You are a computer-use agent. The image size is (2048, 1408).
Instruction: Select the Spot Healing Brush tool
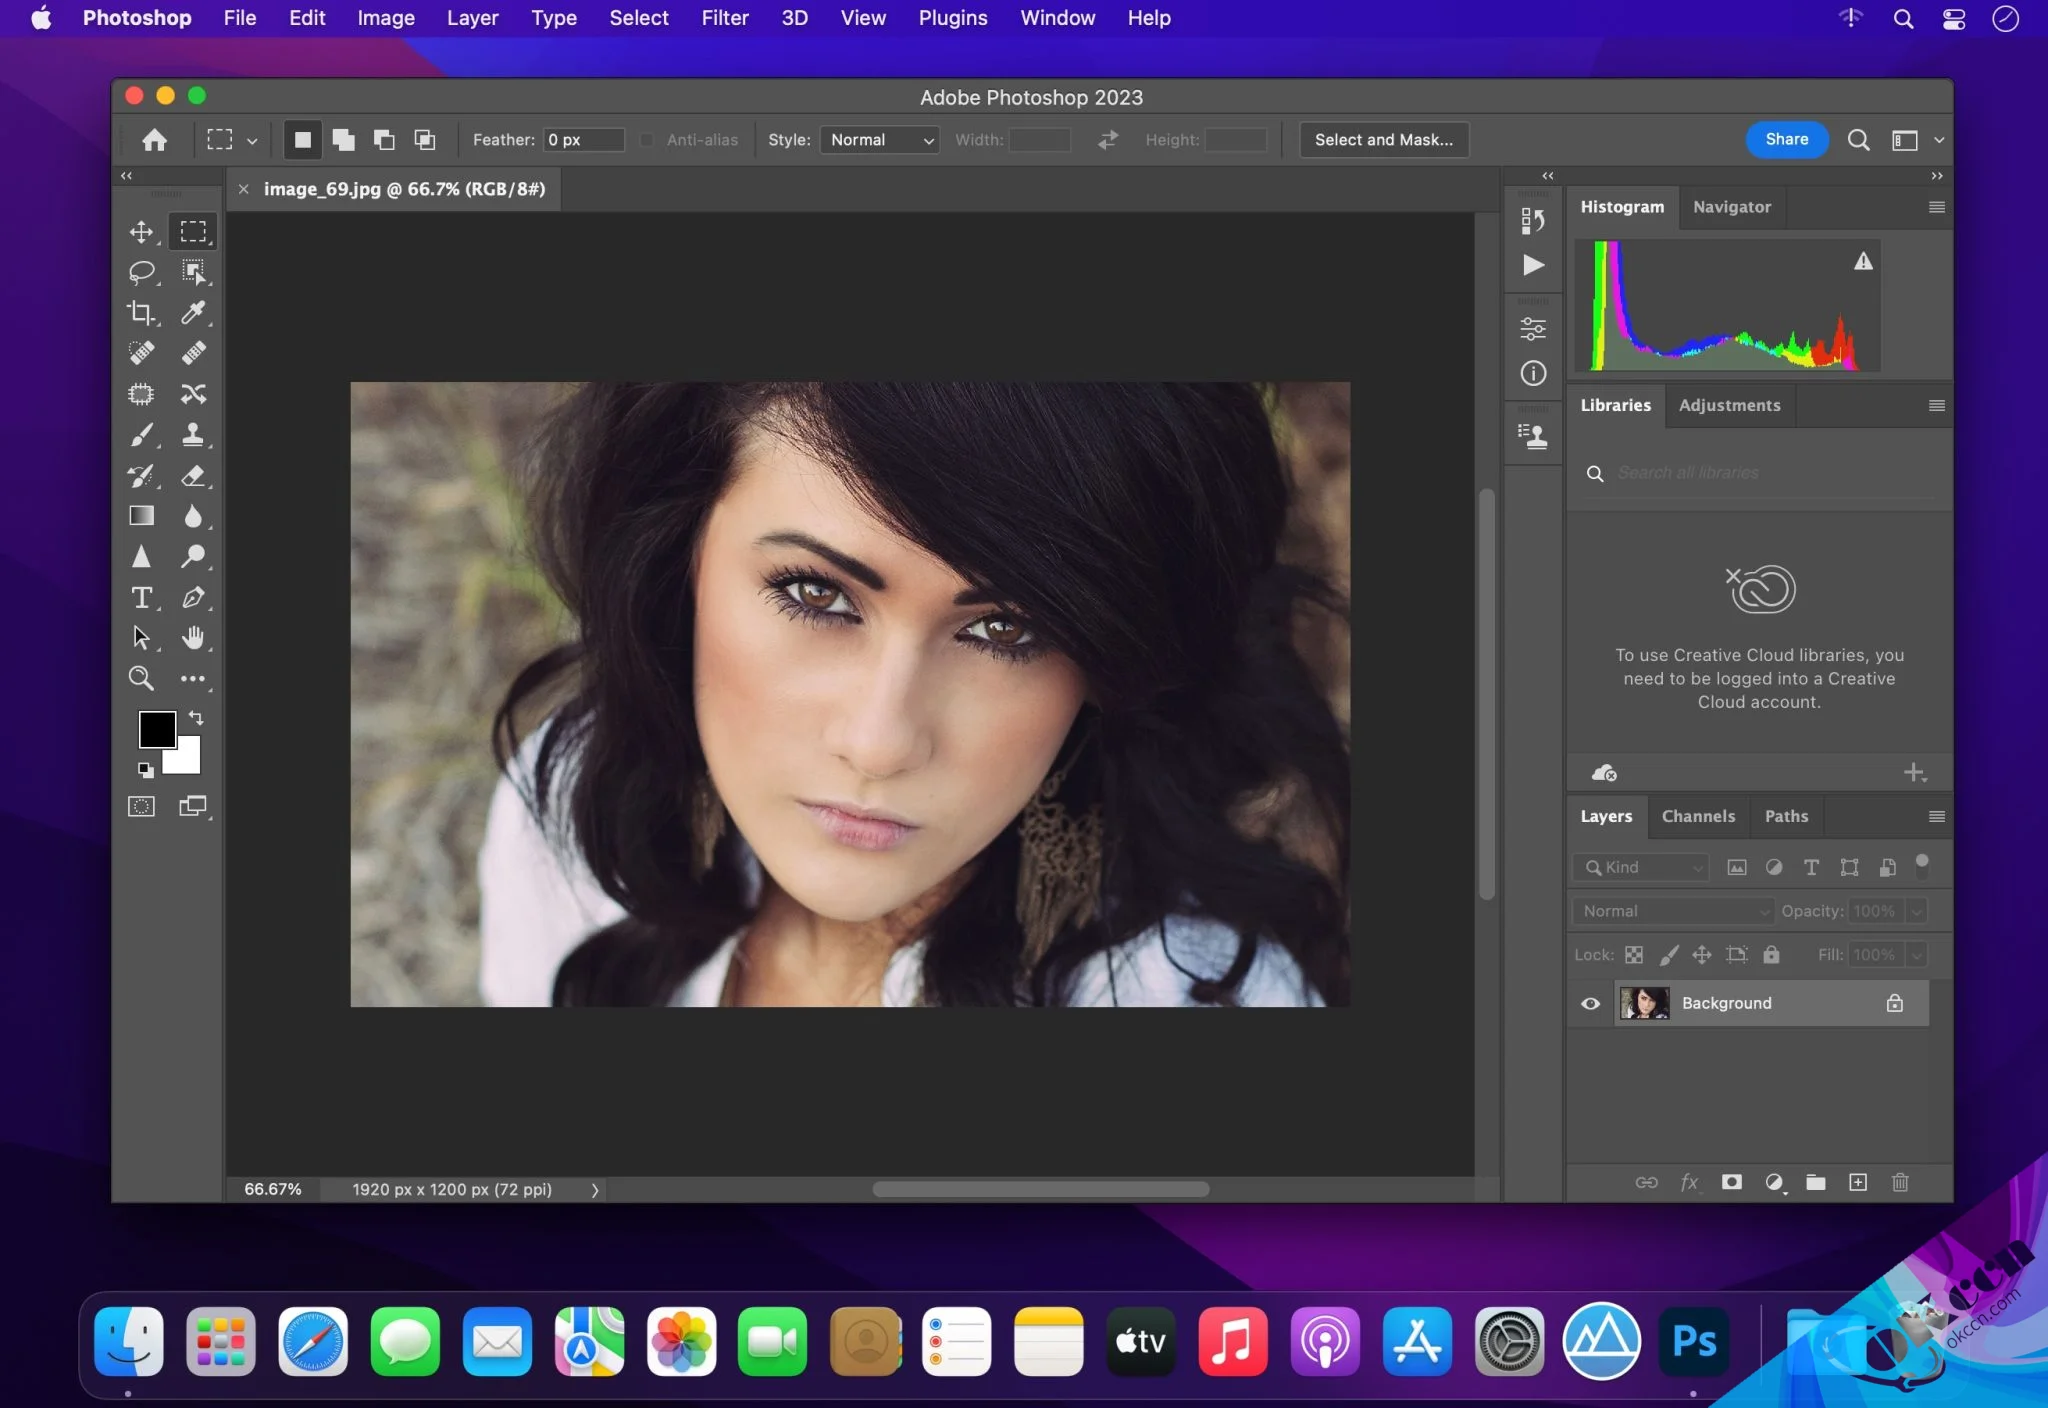coord(141,353)
